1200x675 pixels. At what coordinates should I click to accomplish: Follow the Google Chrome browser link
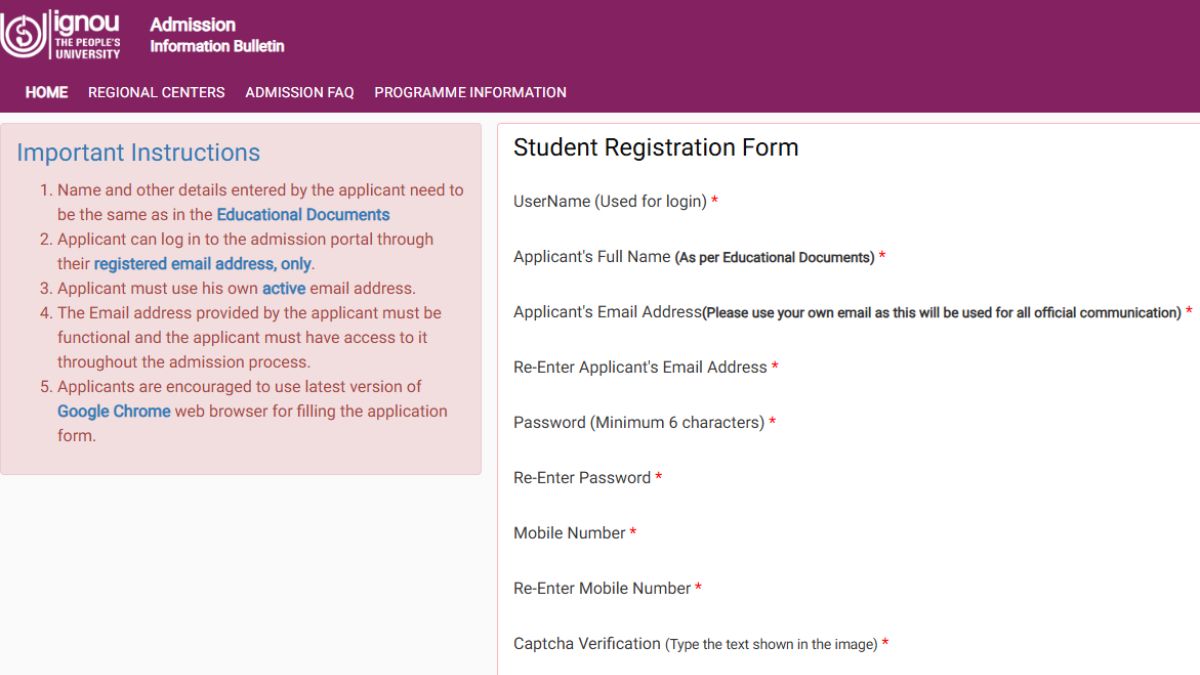113,411
